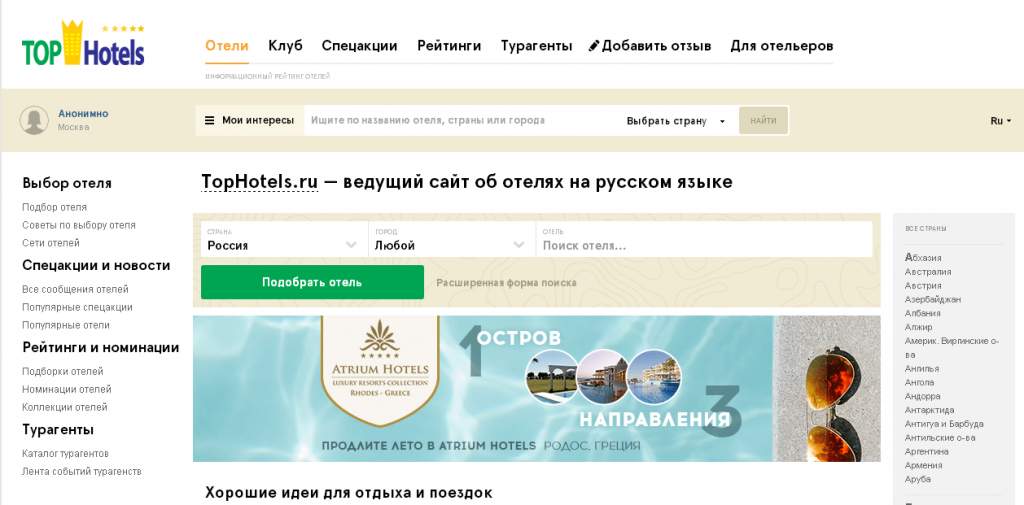Open Коллекции отелей link

pos(65,407)
